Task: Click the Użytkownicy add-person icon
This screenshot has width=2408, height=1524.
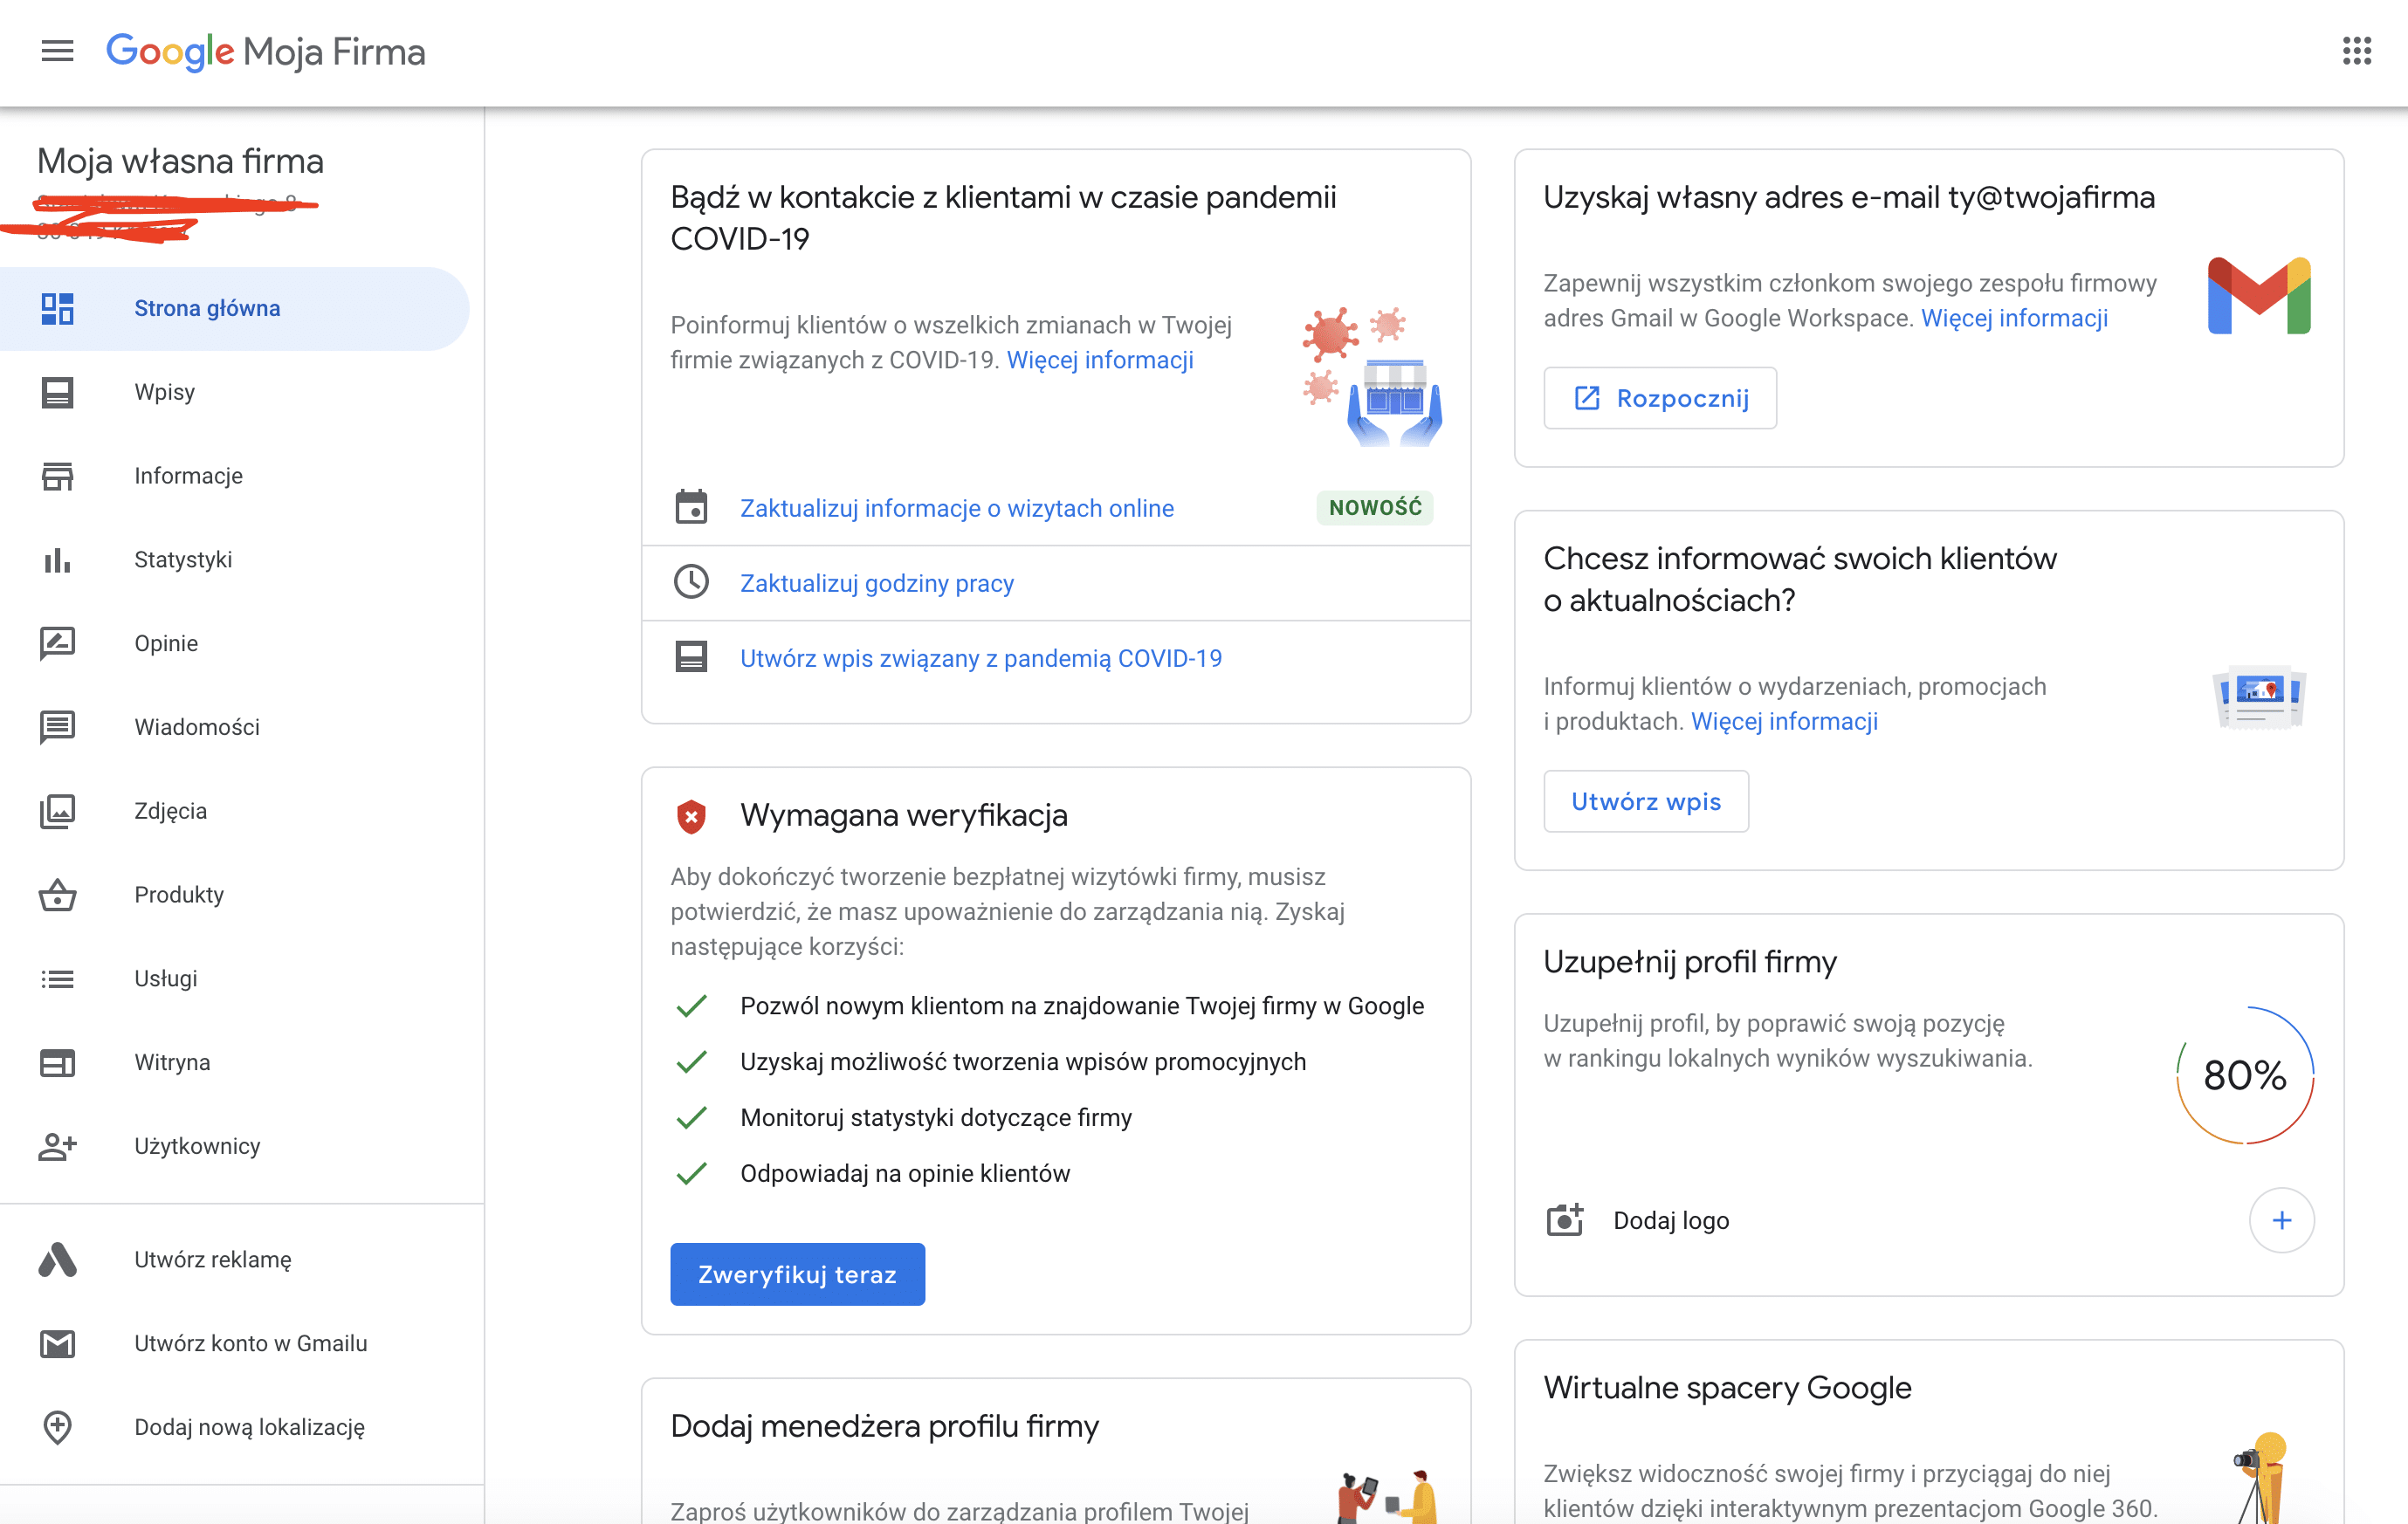Action: (x=57, y=1146)
